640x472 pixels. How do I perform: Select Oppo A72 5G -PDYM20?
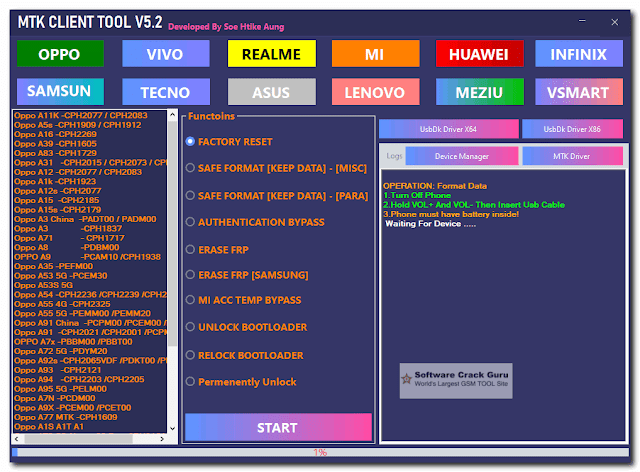point(61,351)
